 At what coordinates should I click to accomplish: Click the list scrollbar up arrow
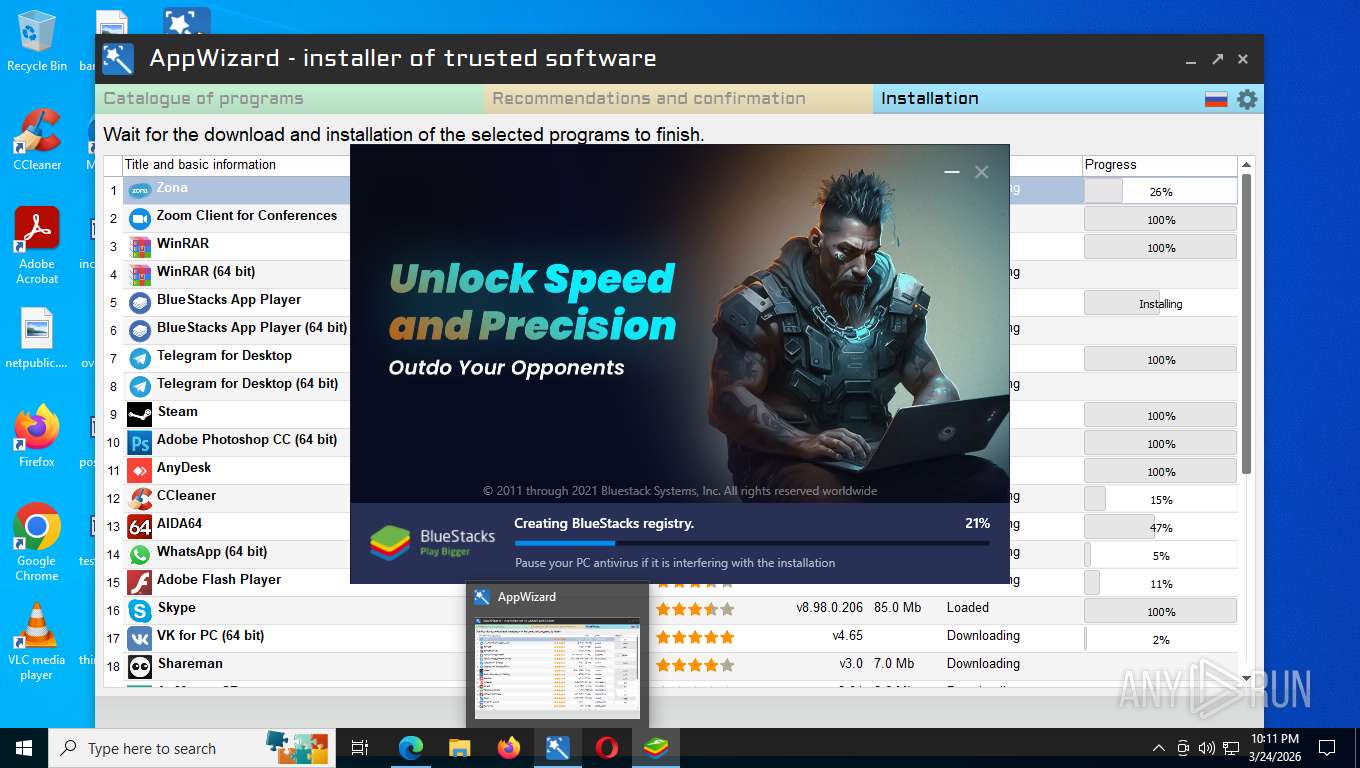(x=1246, y=165)
